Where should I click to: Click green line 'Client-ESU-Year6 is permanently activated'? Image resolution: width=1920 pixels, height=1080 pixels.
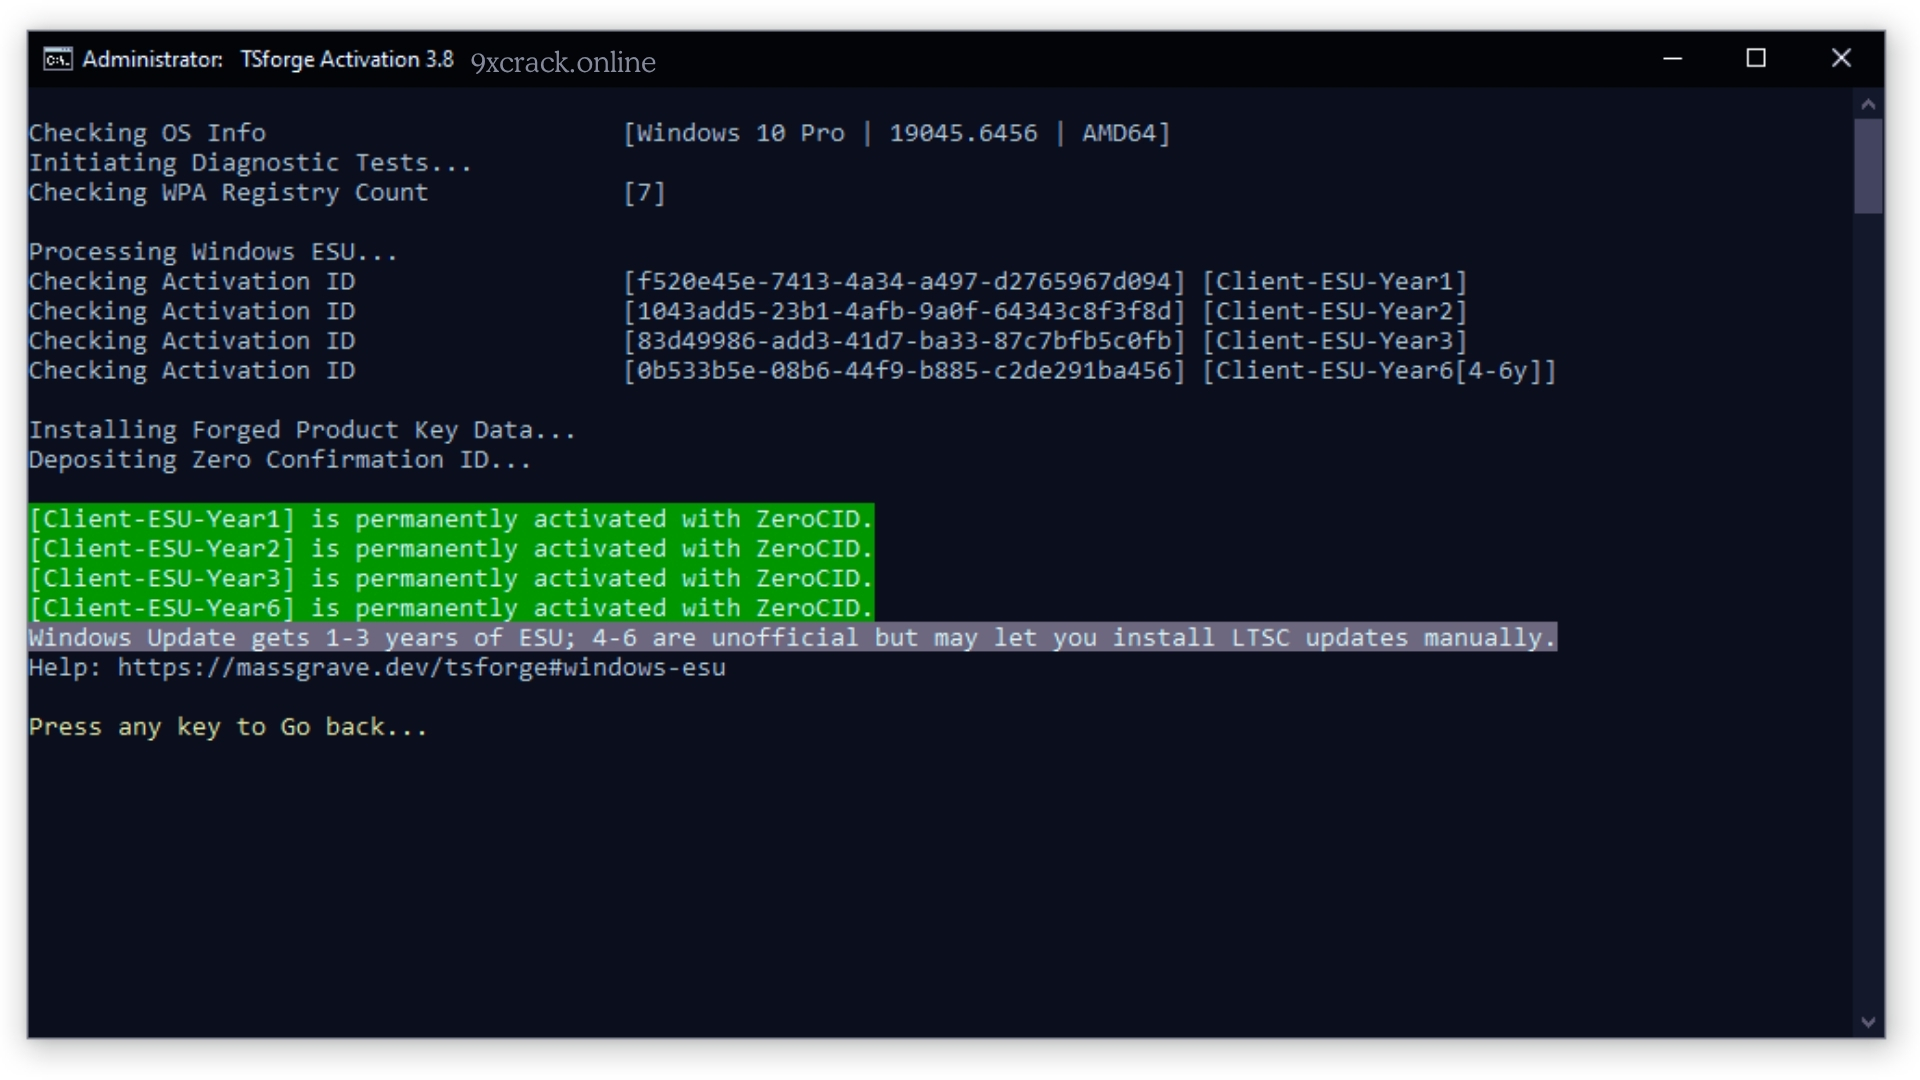pos(451,608)
